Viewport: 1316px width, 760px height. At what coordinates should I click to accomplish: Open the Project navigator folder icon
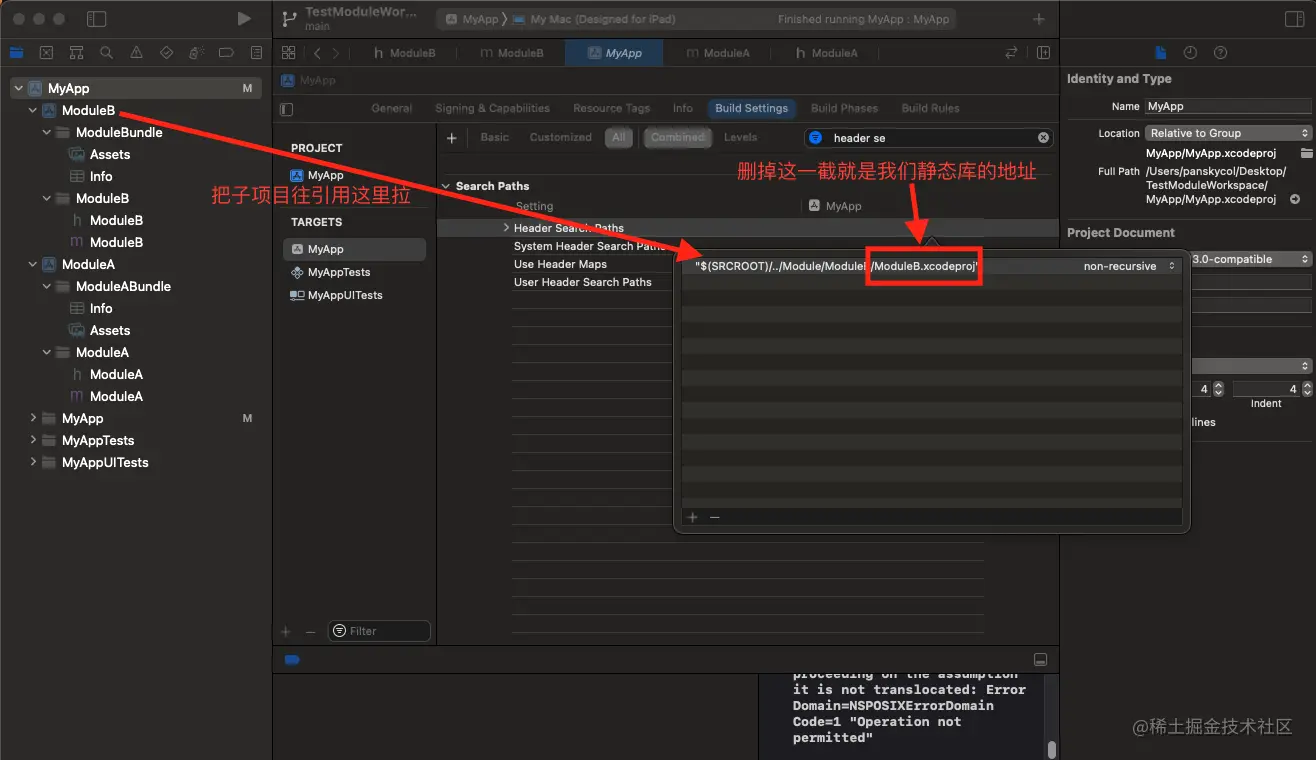click(x=16, y=52)
